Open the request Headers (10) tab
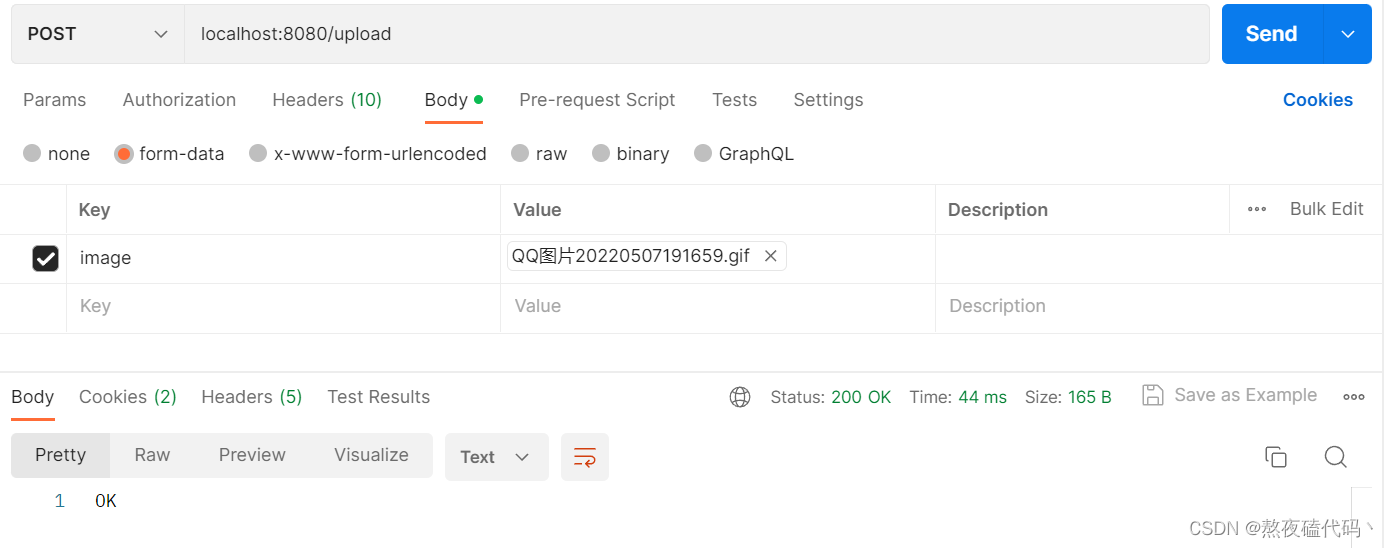This screenshot has width=1388, height=548. click(x=327, y=100)
